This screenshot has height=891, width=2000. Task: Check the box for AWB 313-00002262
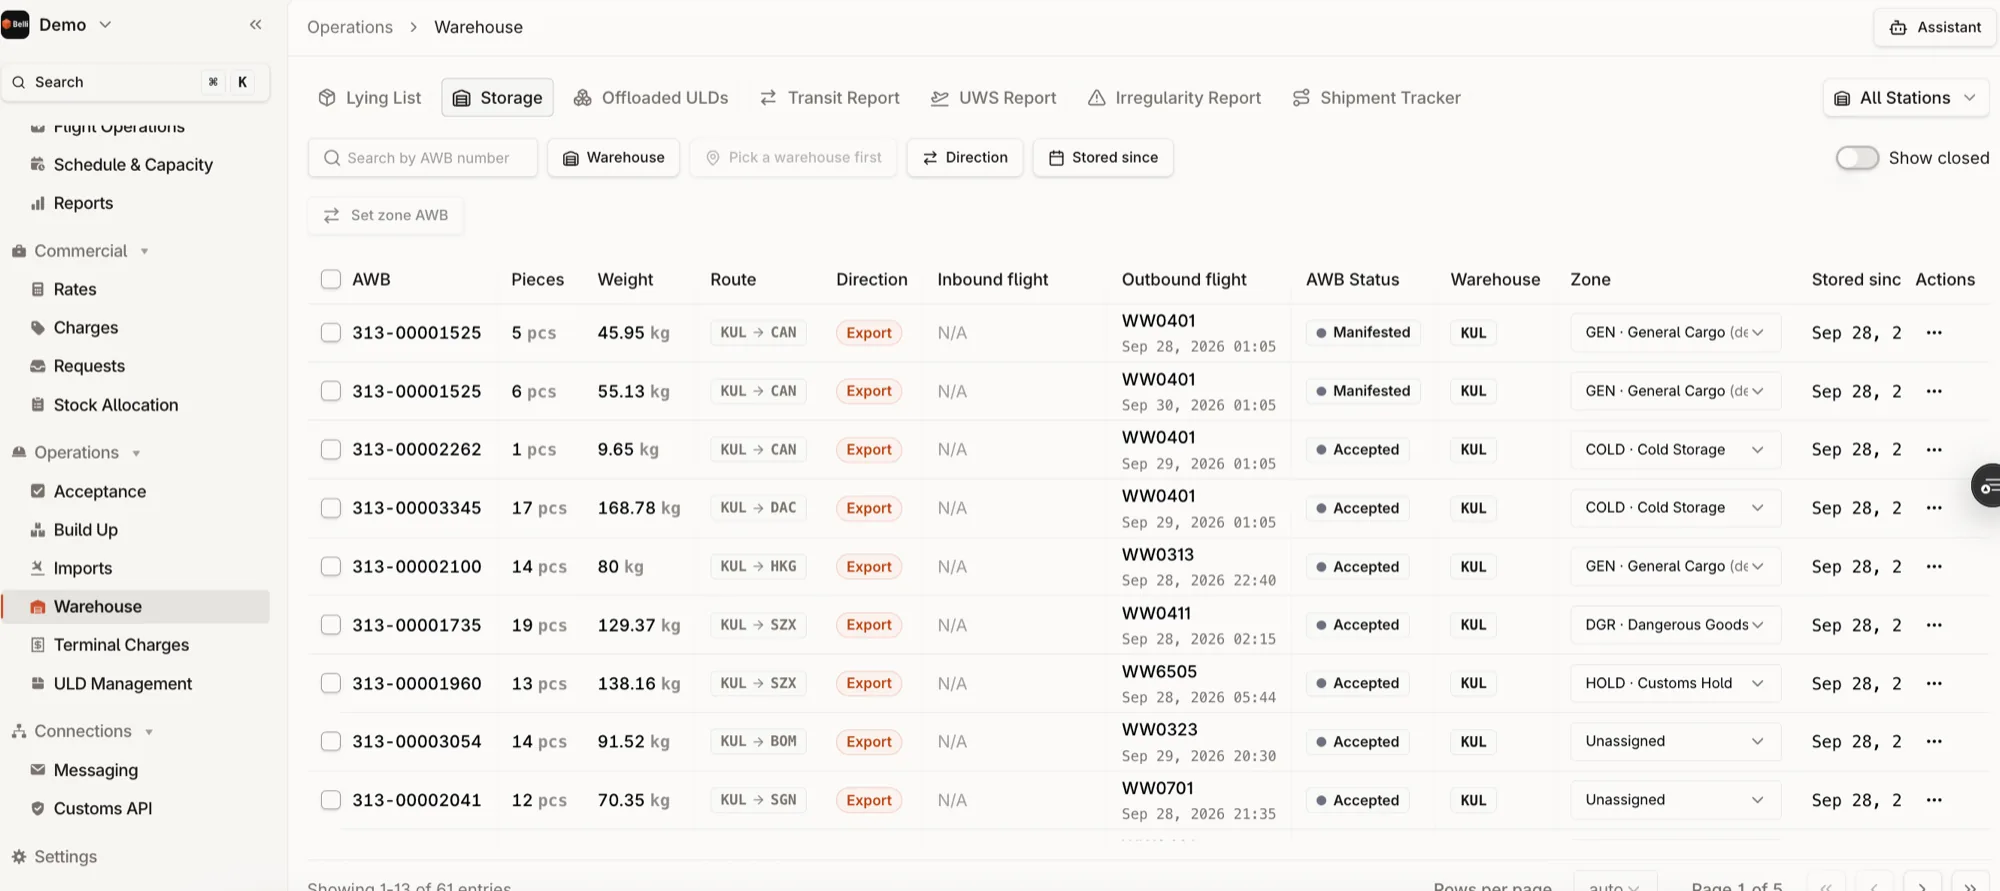331,450
